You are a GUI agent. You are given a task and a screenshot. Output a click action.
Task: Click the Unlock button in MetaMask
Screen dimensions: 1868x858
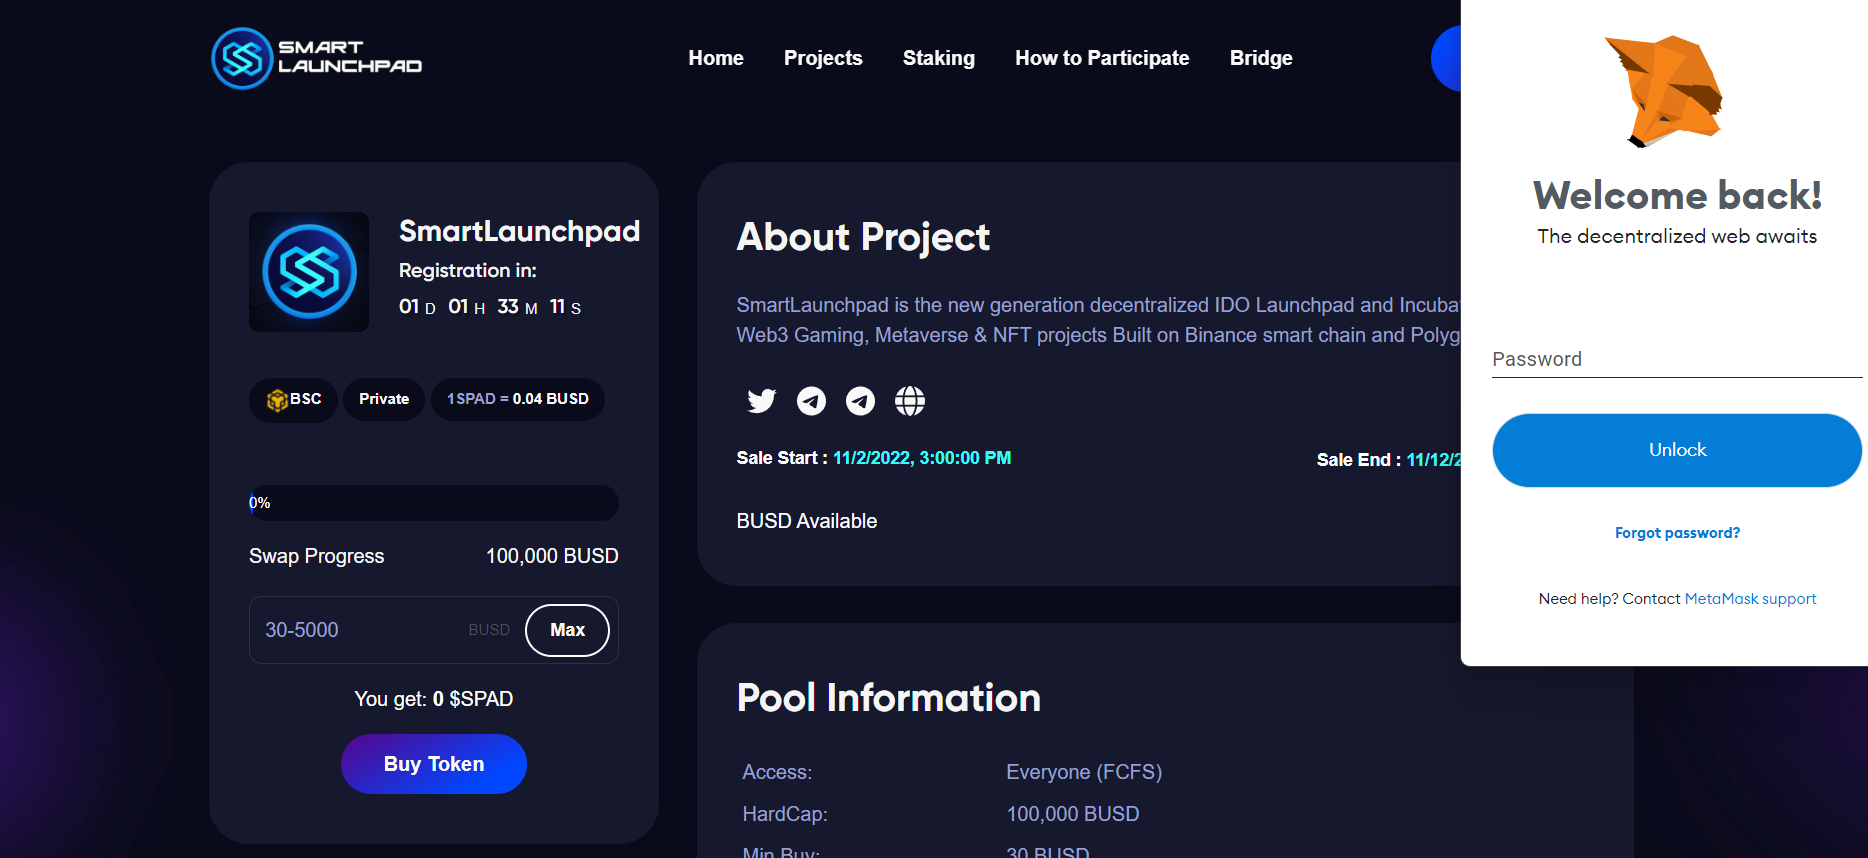pyautogui.click(x=1677, y=450)
